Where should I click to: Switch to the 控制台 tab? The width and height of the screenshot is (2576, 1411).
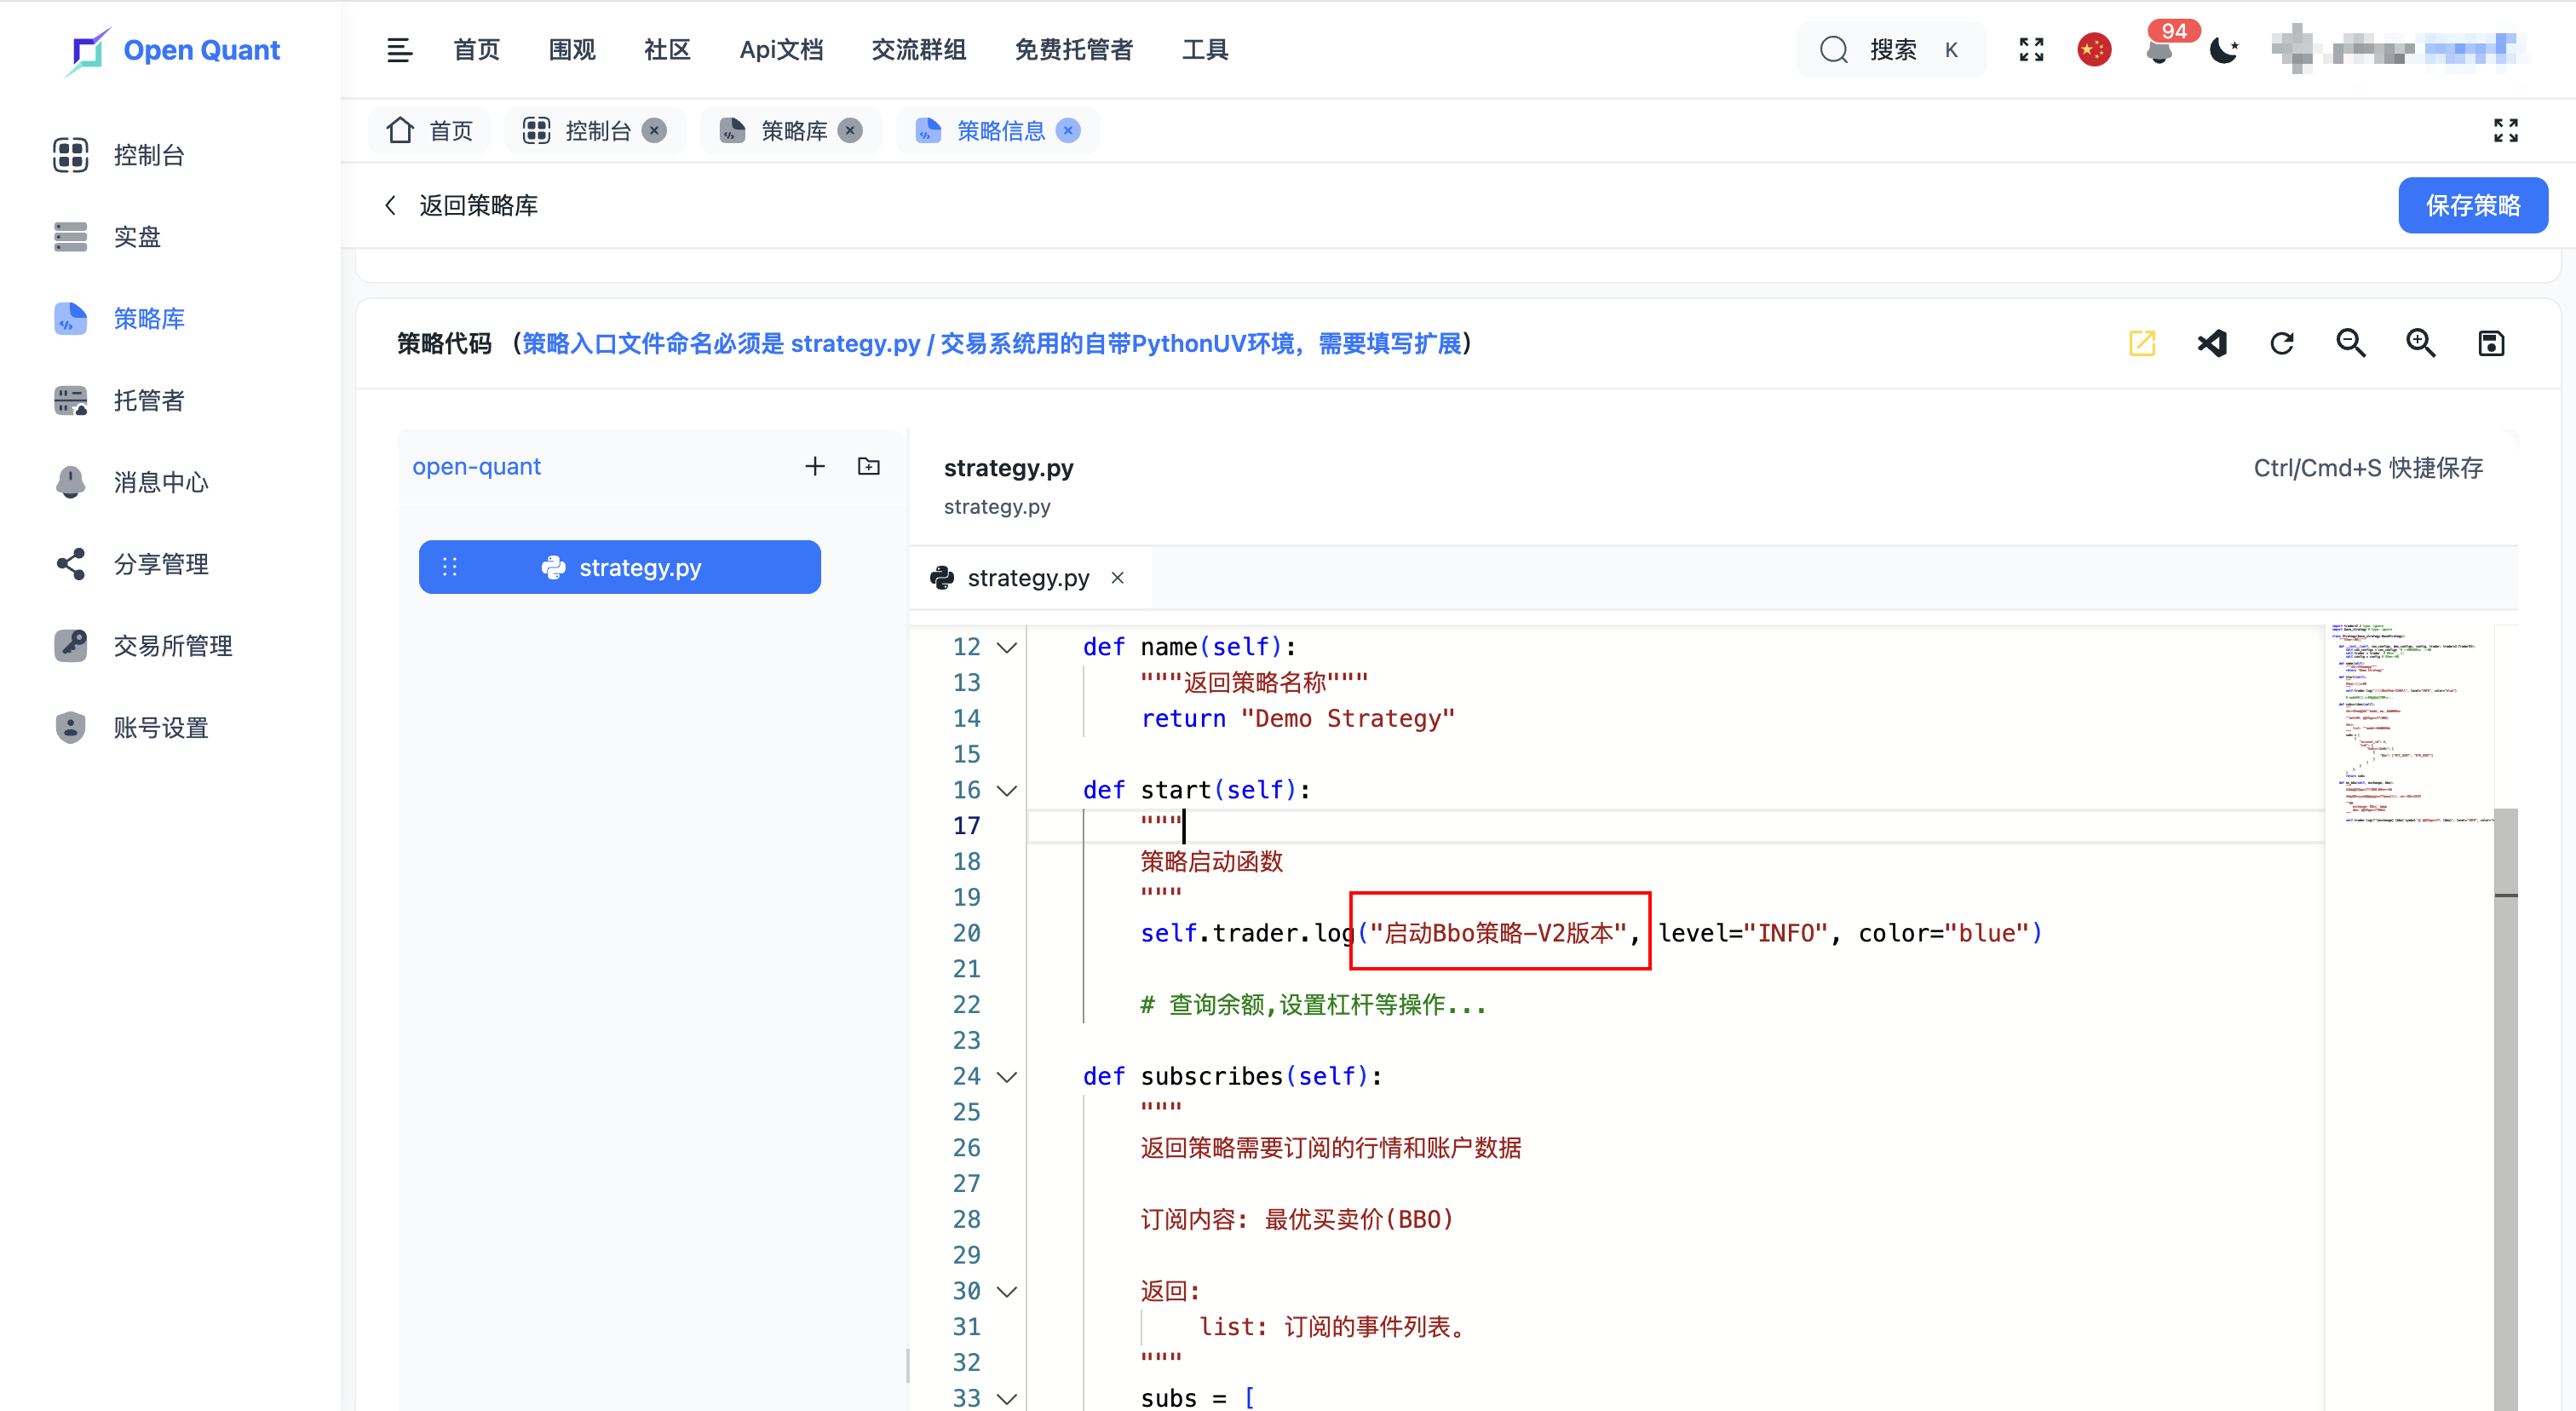(x=597, y=131)
